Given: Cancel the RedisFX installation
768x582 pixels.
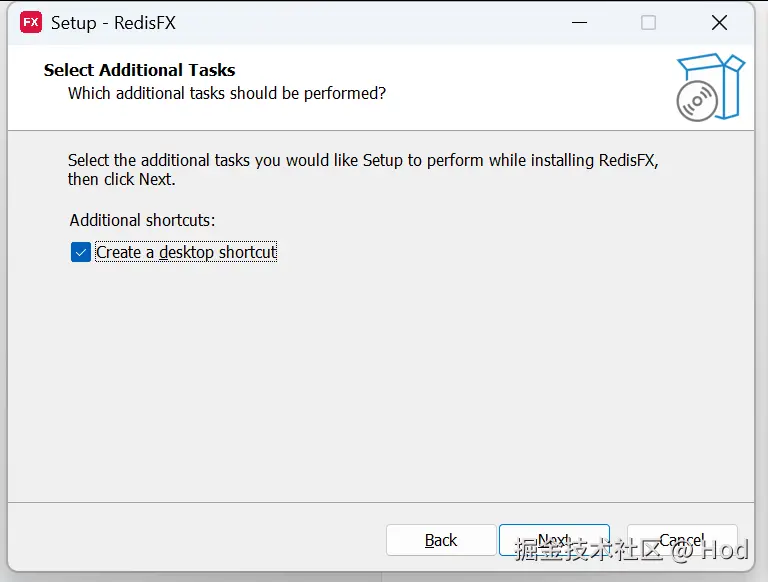Looking at the screenshot, I should (x=682, y=540).
